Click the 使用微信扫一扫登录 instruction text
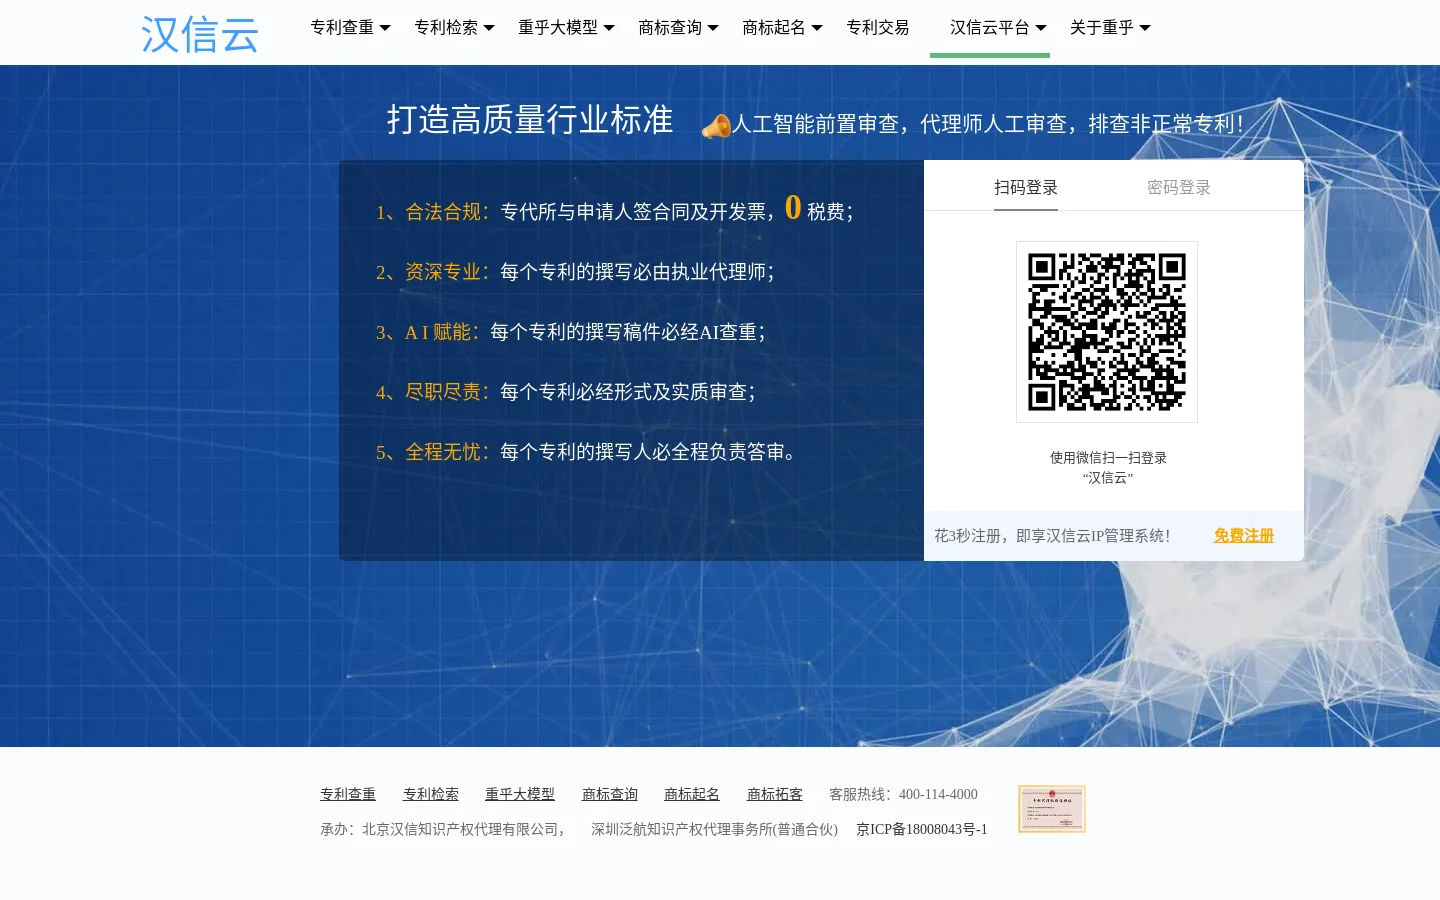 pyautogui.click(x=1108, y=458)
